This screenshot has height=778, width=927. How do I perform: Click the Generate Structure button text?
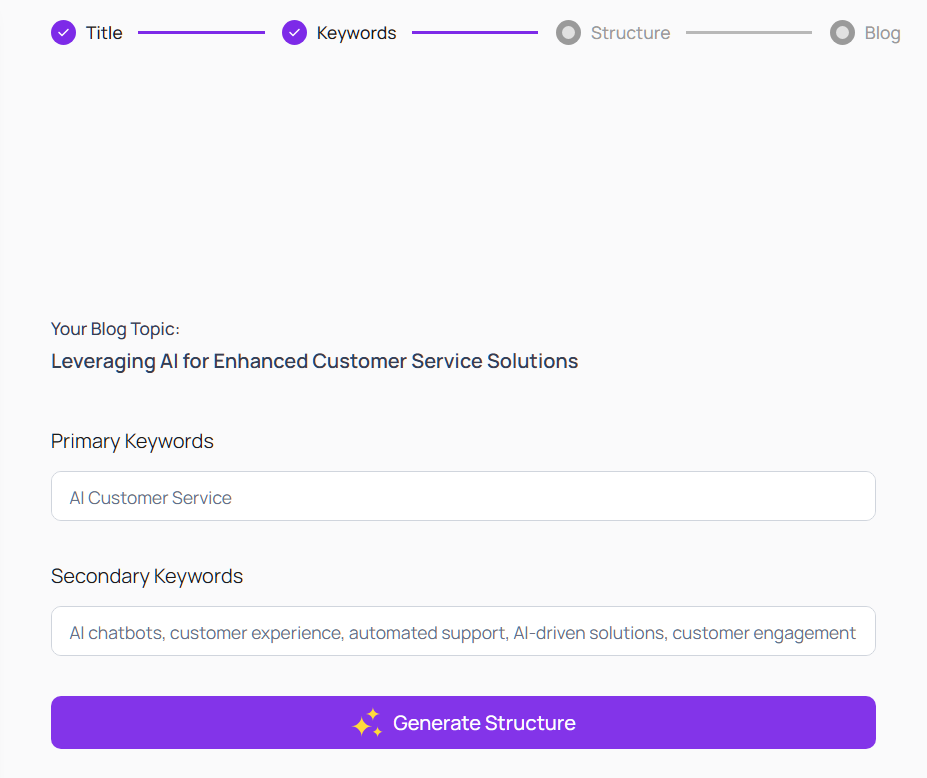point(484,723)
